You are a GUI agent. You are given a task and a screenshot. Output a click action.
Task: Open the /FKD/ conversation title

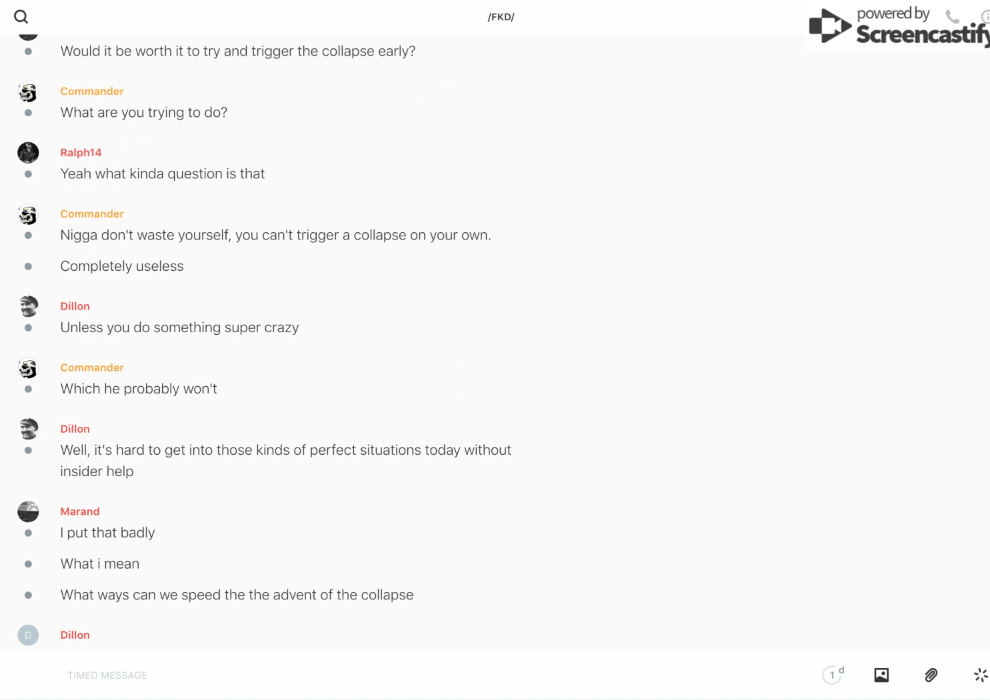tap(501, 17)
